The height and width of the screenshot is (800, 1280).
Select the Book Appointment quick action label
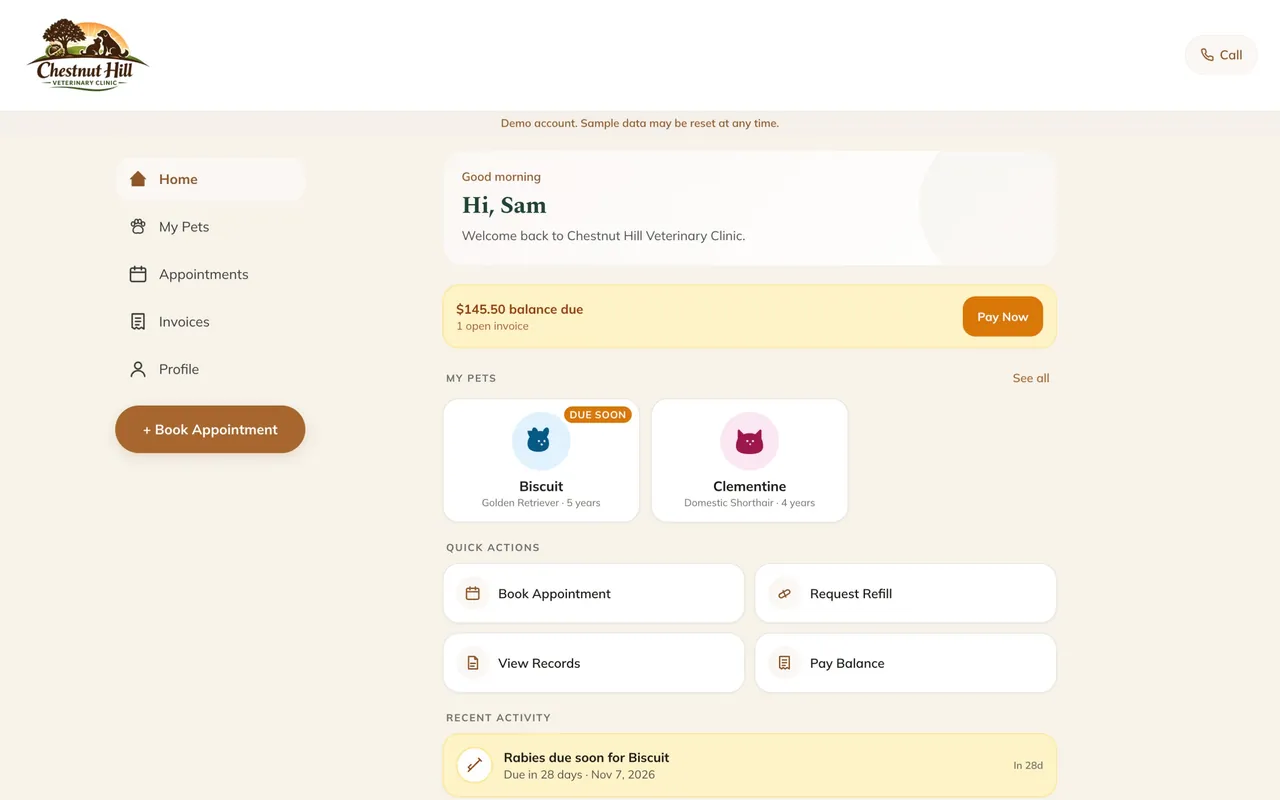[x=554, y=593]
